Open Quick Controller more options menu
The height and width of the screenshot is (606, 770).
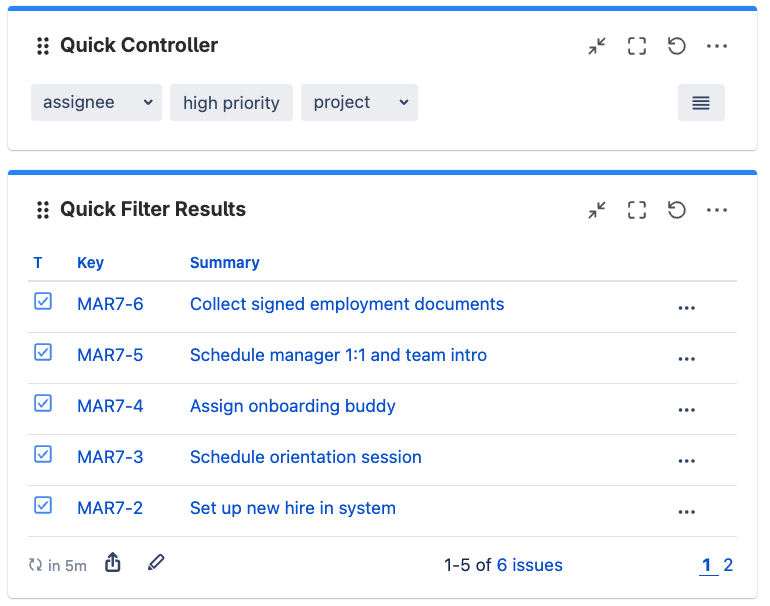pos(717,46)
